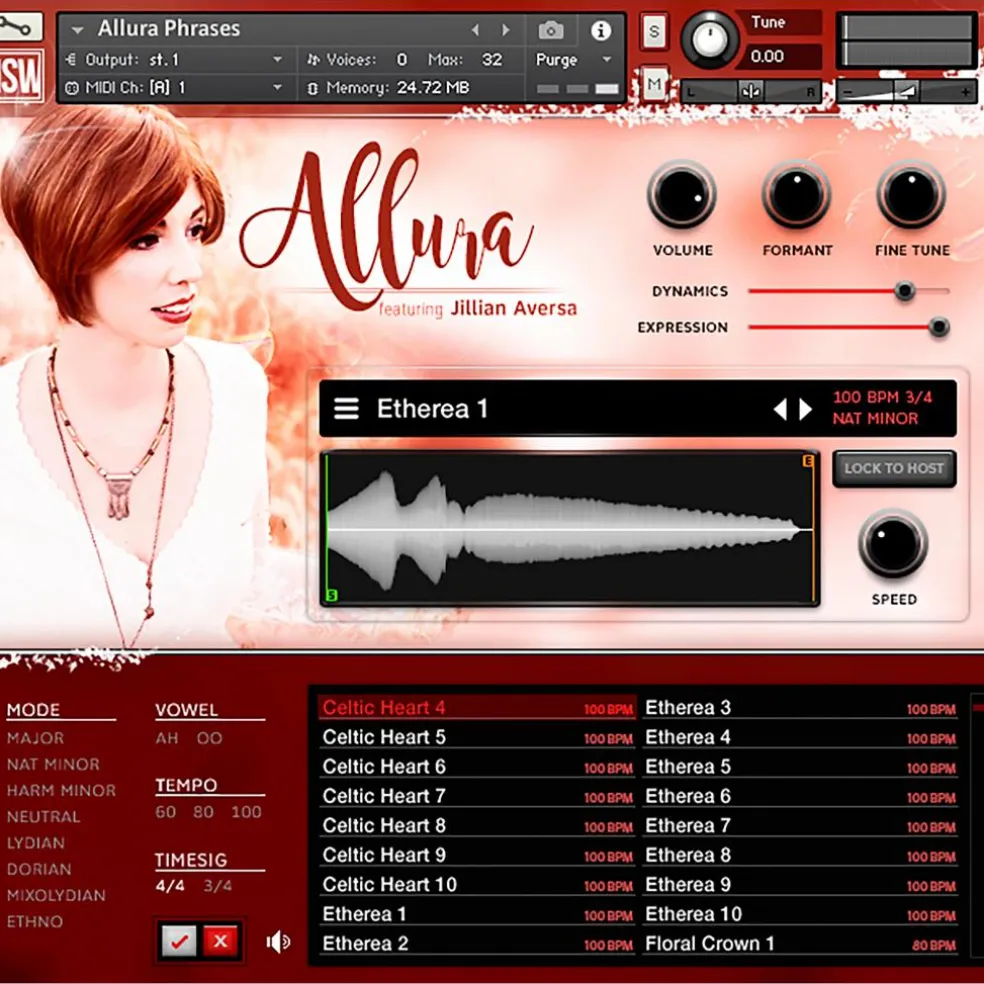Screen dimensions: 984x984
Task: Click the waveform display
Action: [x=570, y=528]
